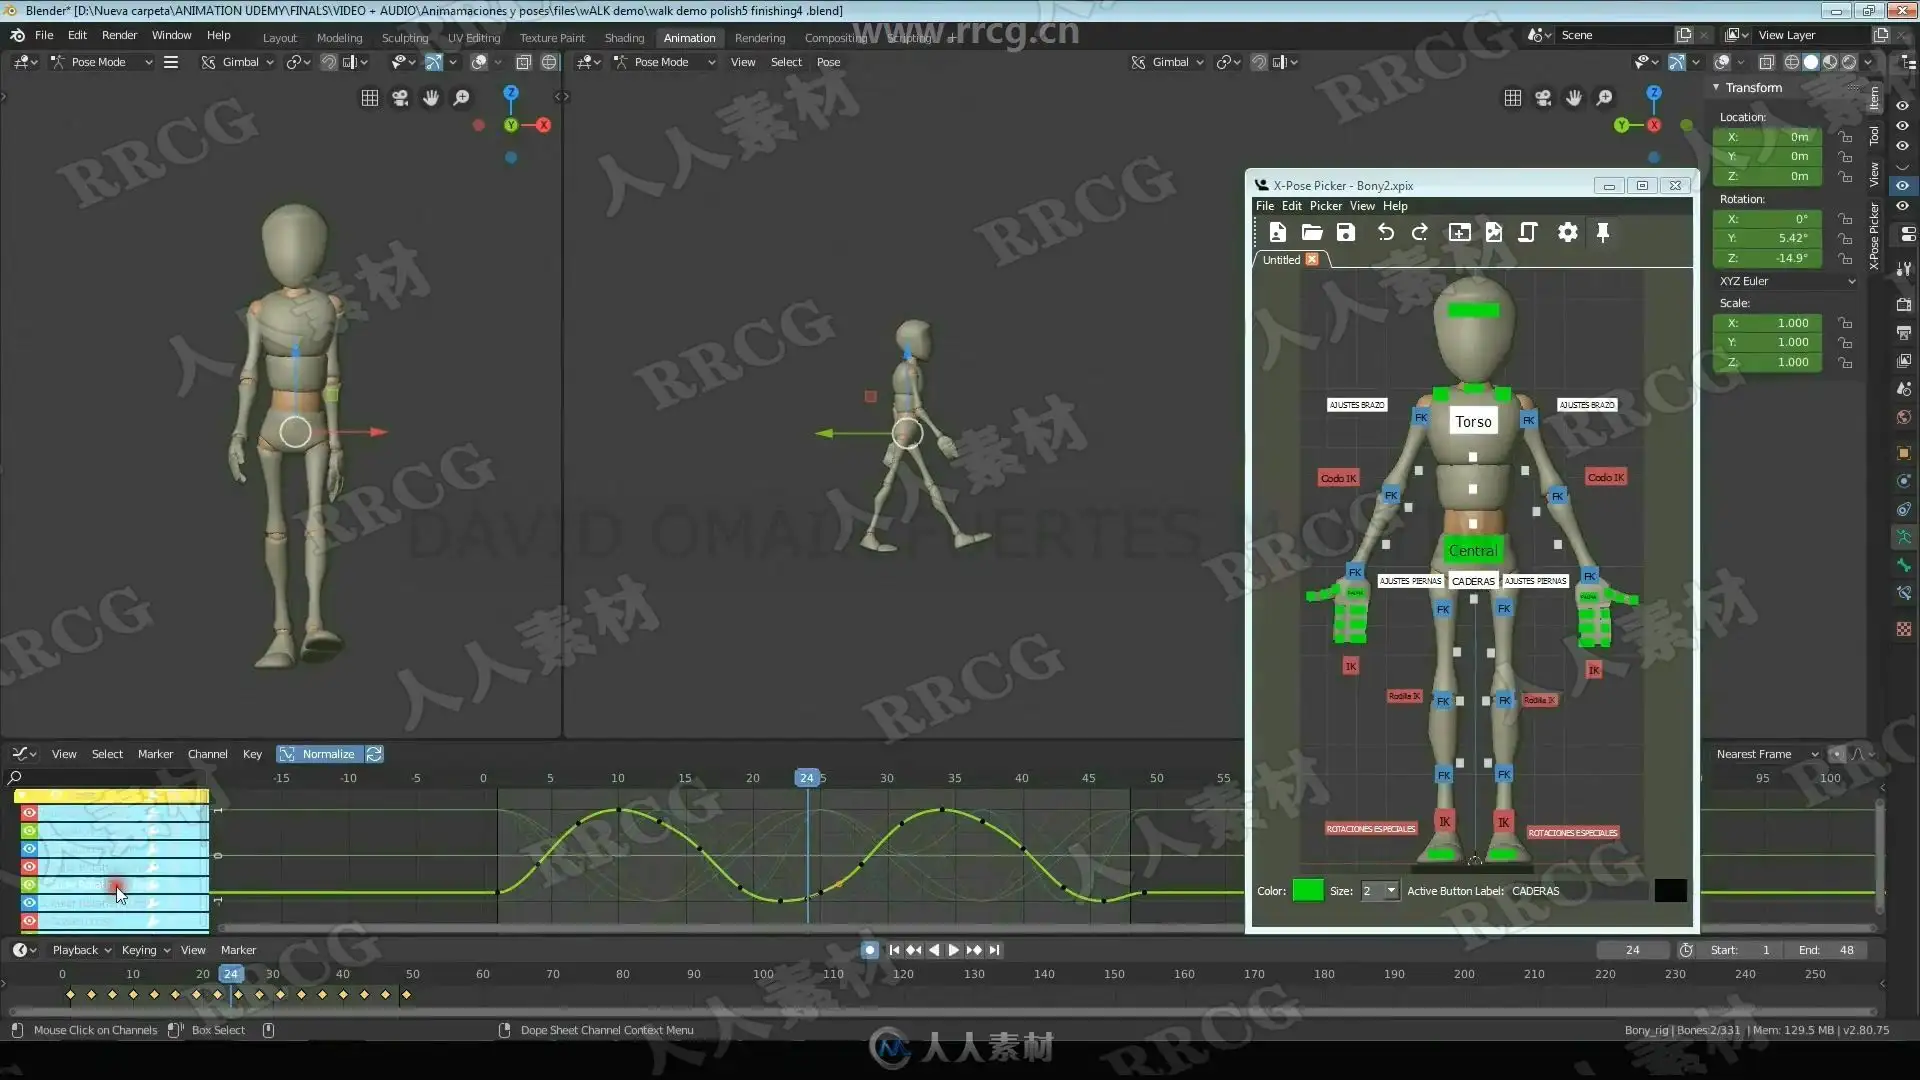Open the Picker menu in X-Pose Picker

pyautogui.click(x=1325, y=206)
